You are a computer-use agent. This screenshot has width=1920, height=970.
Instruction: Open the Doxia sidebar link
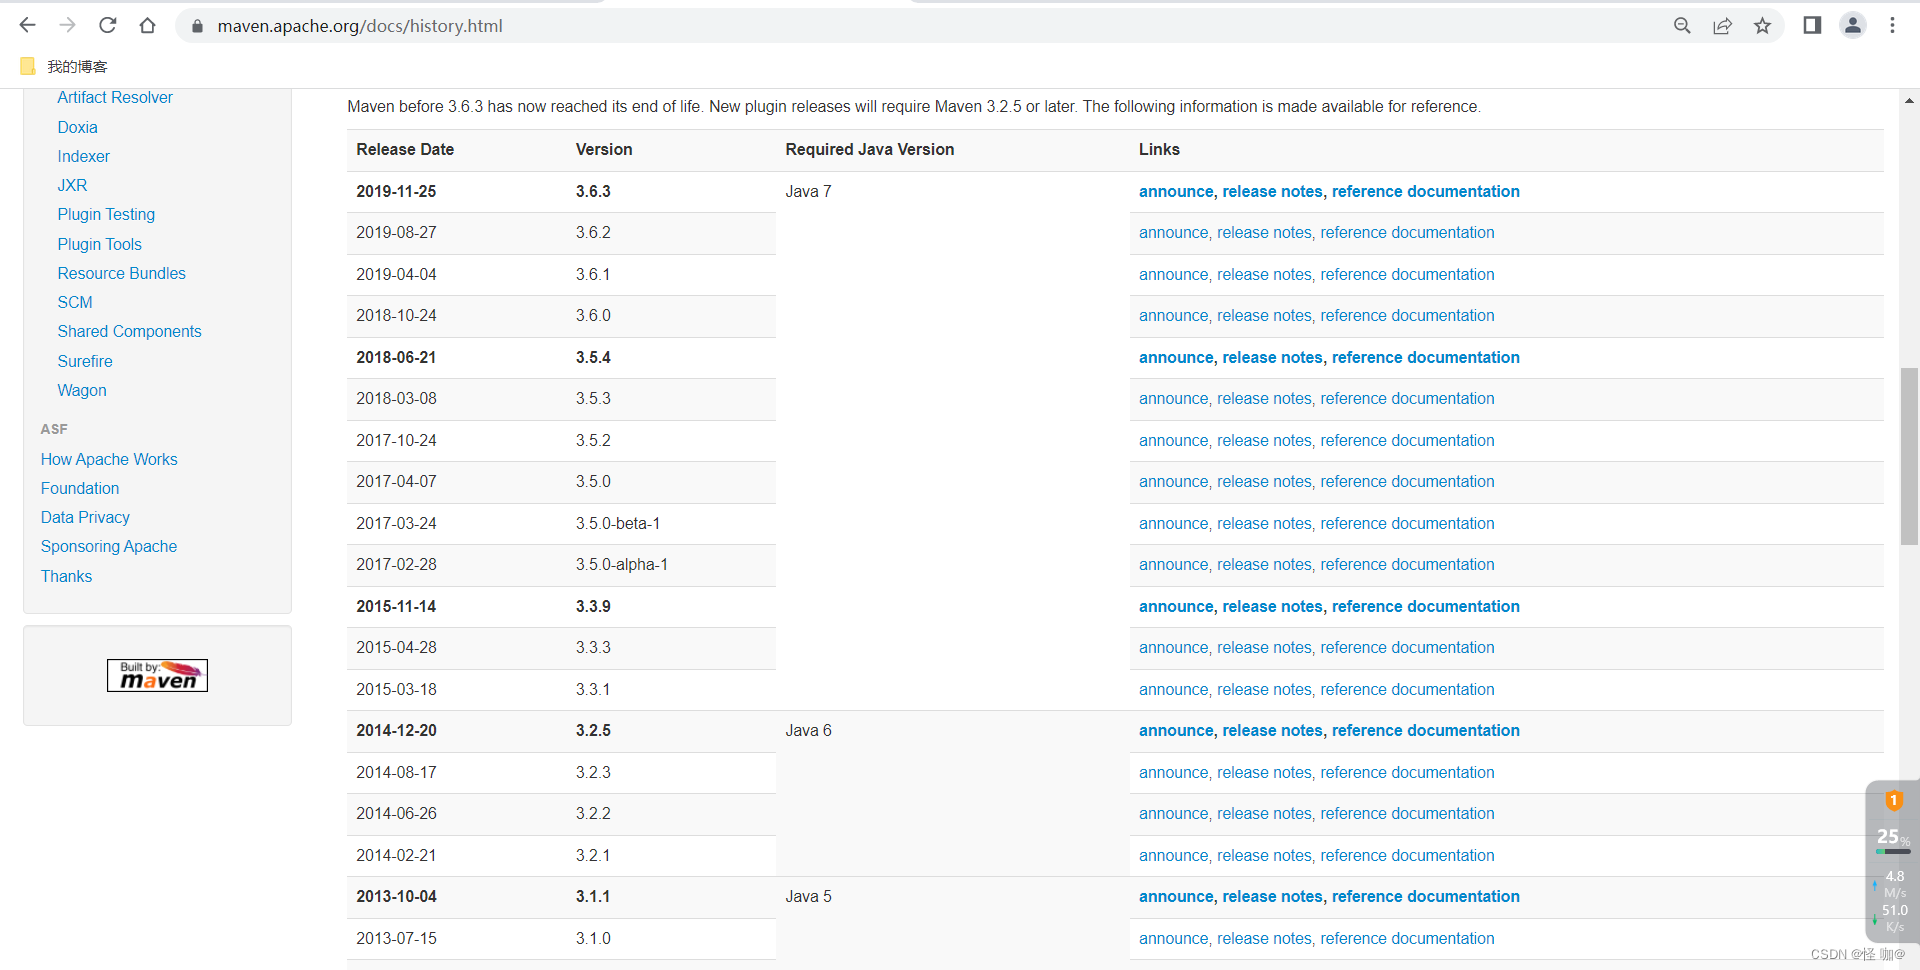click(x=77, y=127)
